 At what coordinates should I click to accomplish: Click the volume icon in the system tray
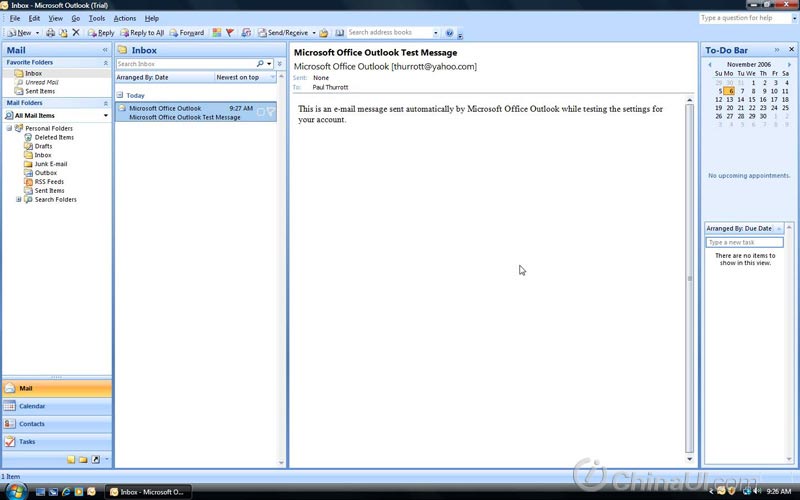click(x=758, y=491)
